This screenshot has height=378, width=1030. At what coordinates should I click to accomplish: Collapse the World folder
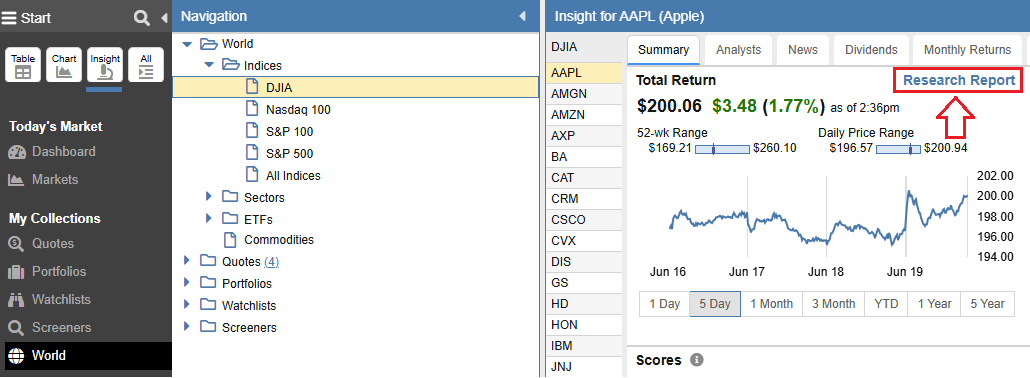coord(187,44)
